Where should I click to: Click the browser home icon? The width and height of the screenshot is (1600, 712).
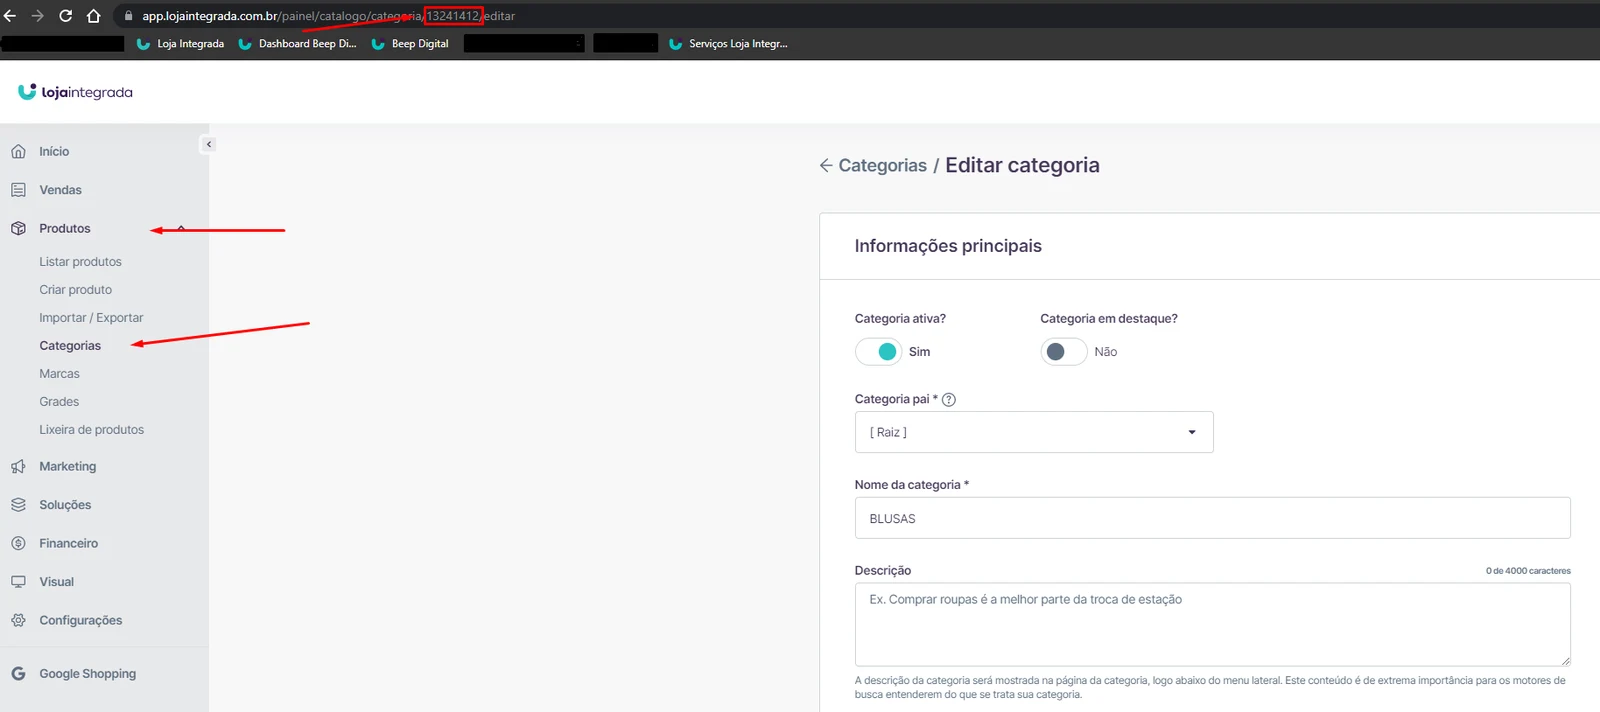pos(93,16)
